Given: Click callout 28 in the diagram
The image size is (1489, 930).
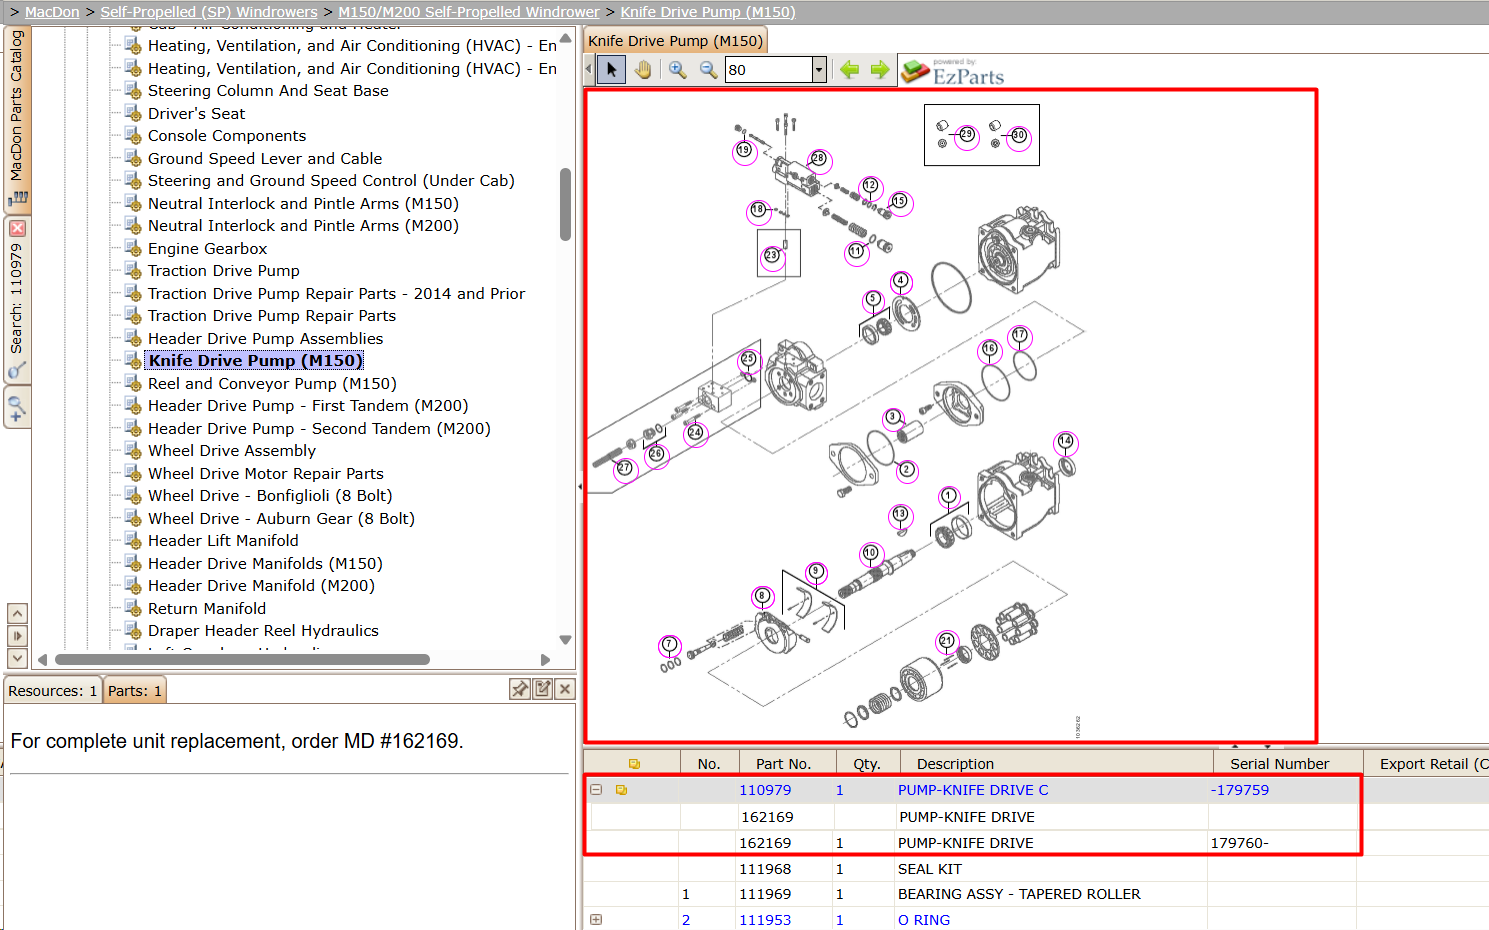Looking at the screenshot, I should coord(818,158).
